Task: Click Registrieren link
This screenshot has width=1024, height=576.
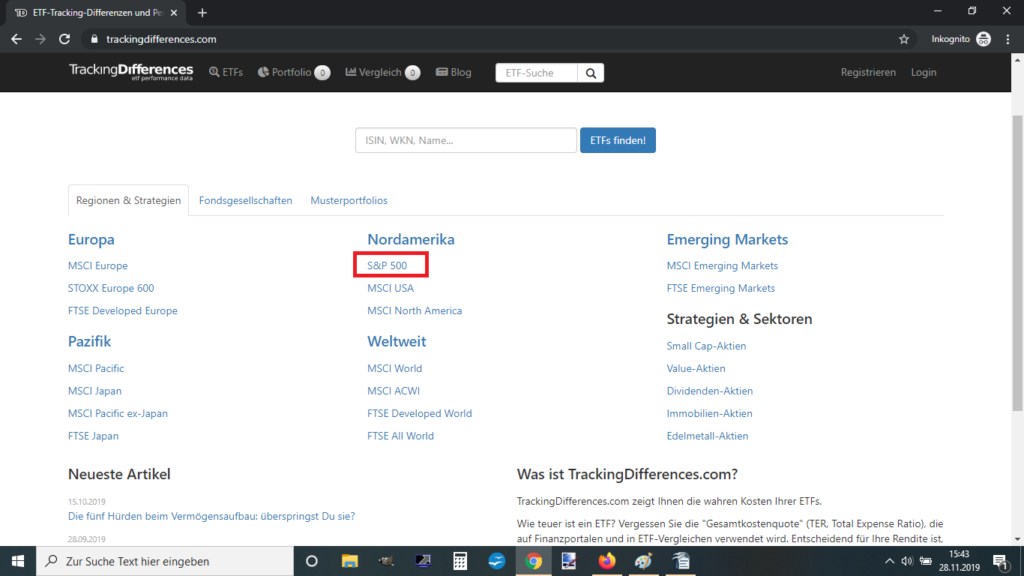Action: click(x=868, y=72)
